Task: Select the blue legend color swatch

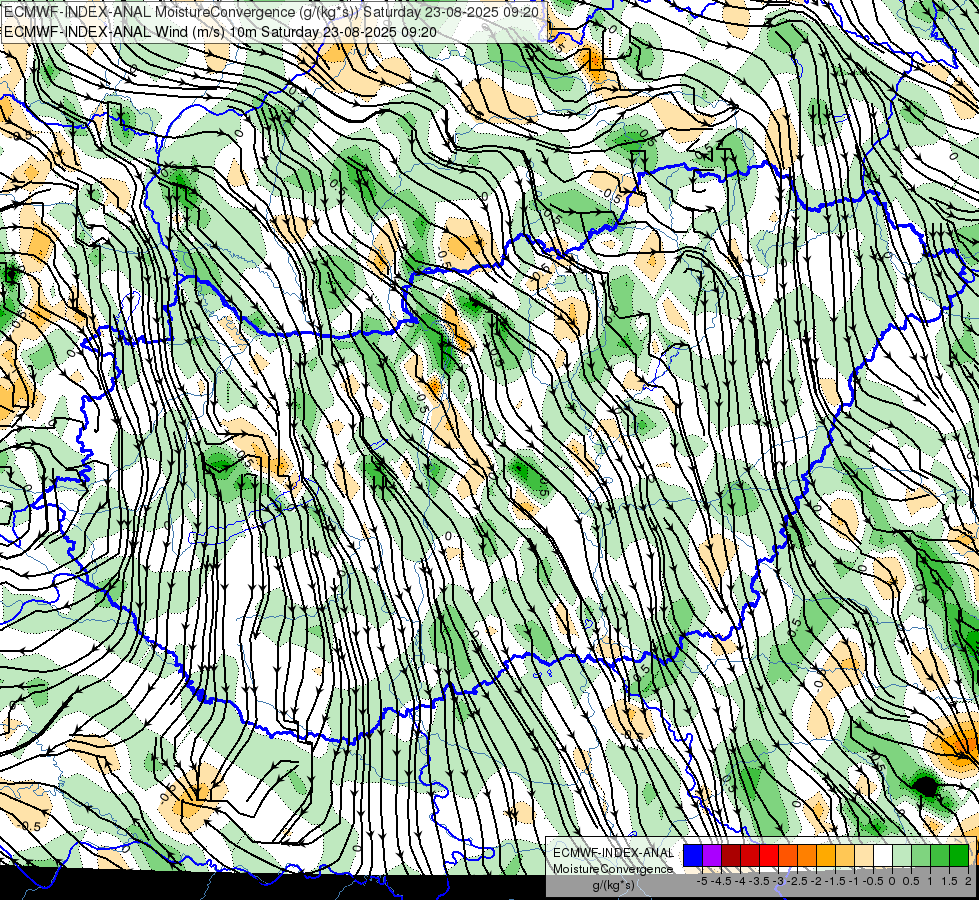Action: pyautogui.click(x=693, y=855)
